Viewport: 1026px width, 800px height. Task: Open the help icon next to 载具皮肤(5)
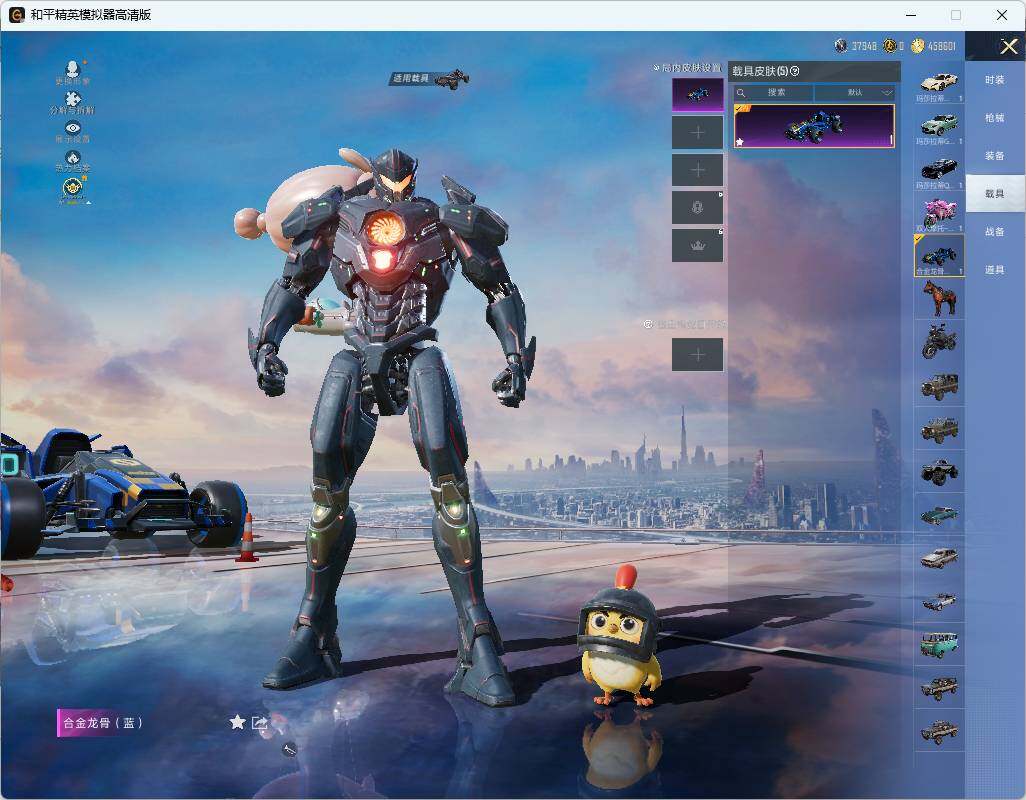point(795,71)
